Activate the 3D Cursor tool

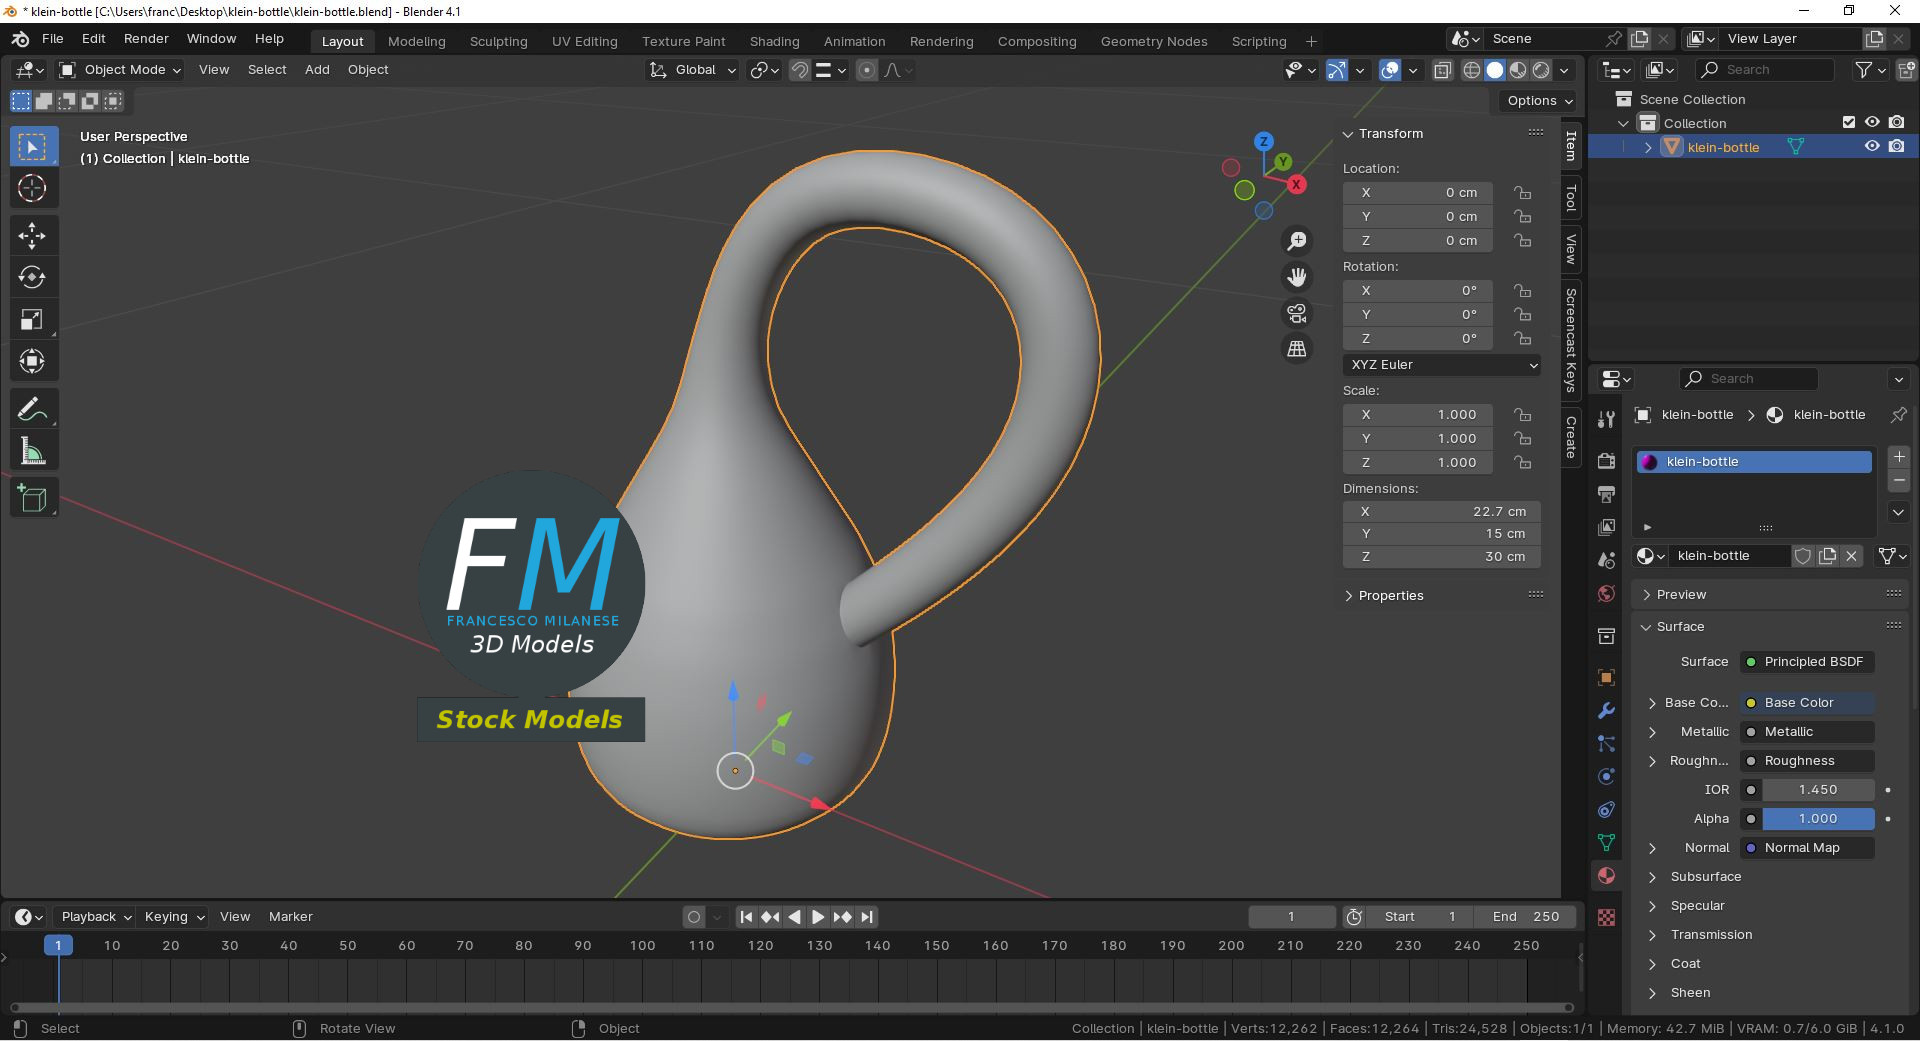tap(32, 188)
